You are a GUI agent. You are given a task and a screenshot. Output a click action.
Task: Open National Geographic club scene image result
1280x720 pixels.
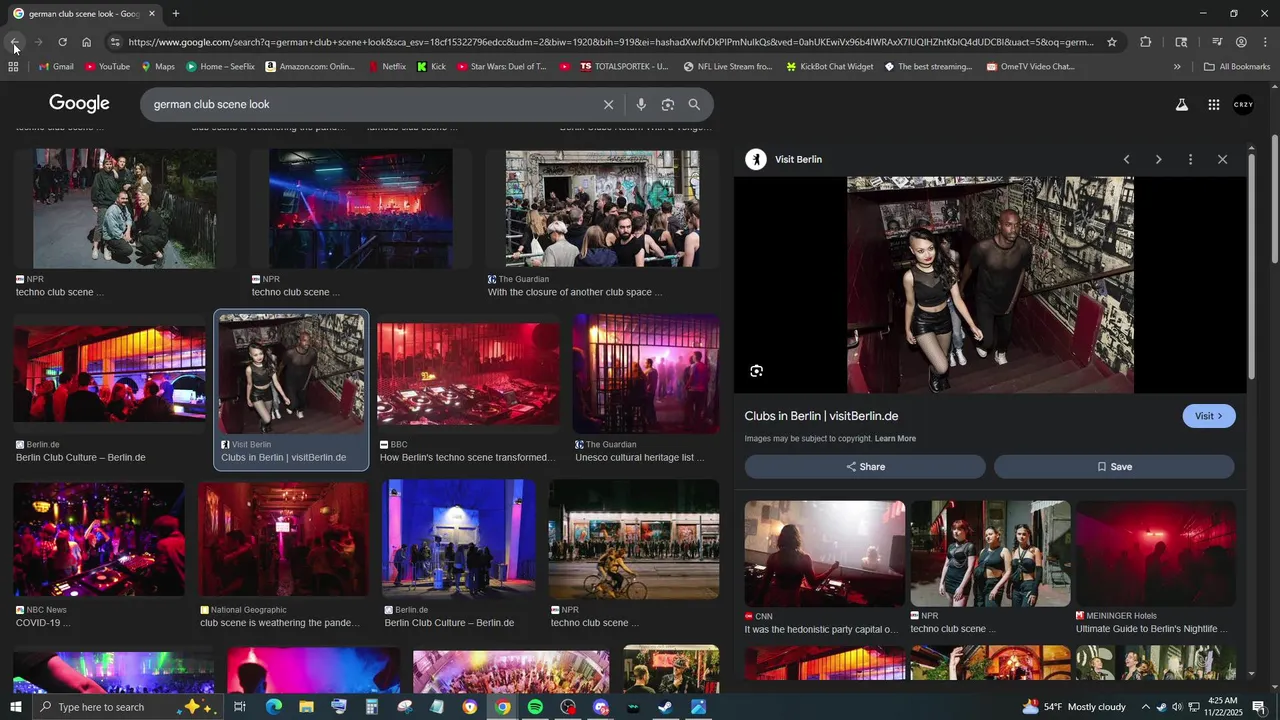click(284, 540)
